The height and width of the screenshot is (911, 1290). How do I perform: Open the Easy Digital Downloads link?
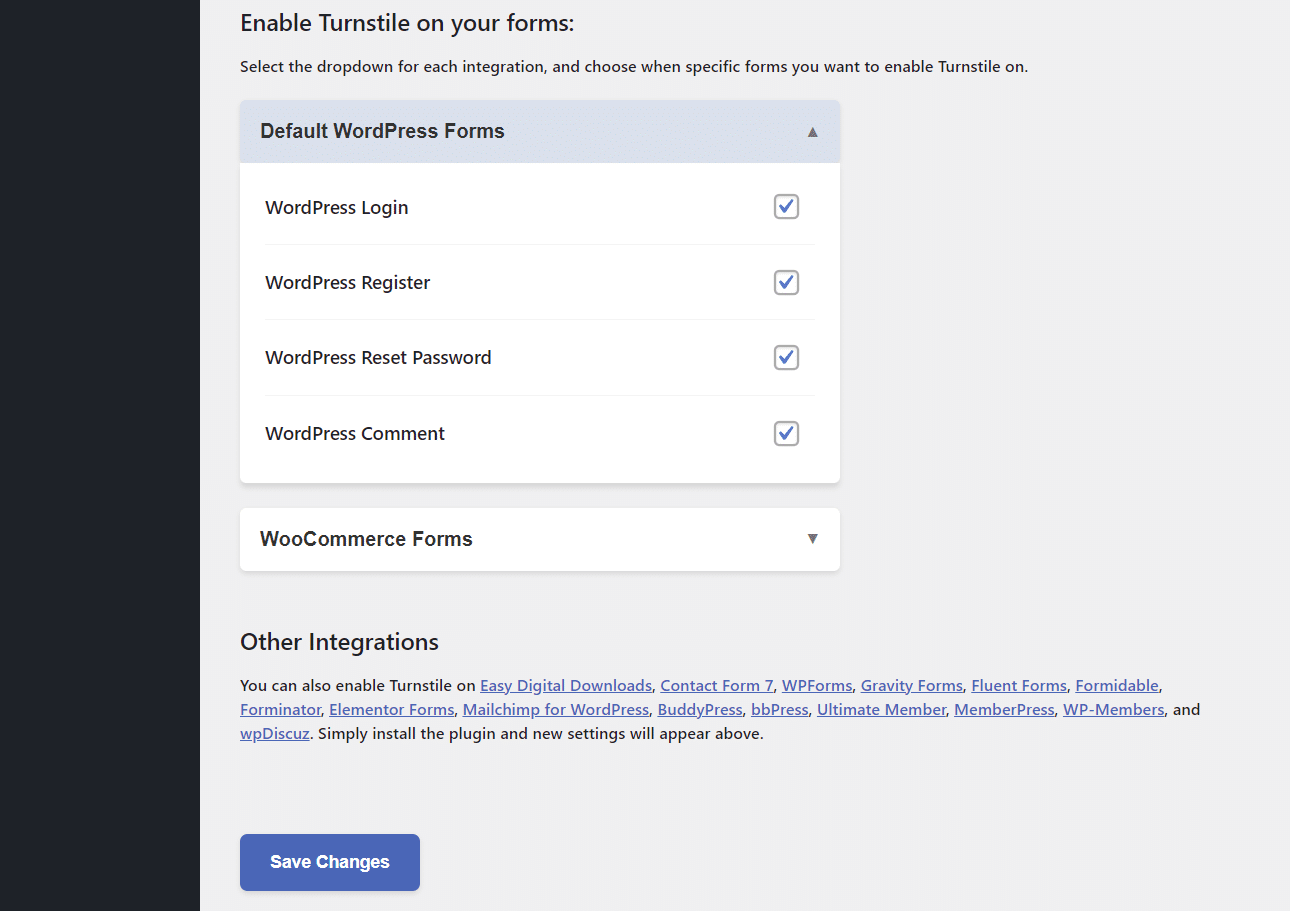tap(566, 686)
